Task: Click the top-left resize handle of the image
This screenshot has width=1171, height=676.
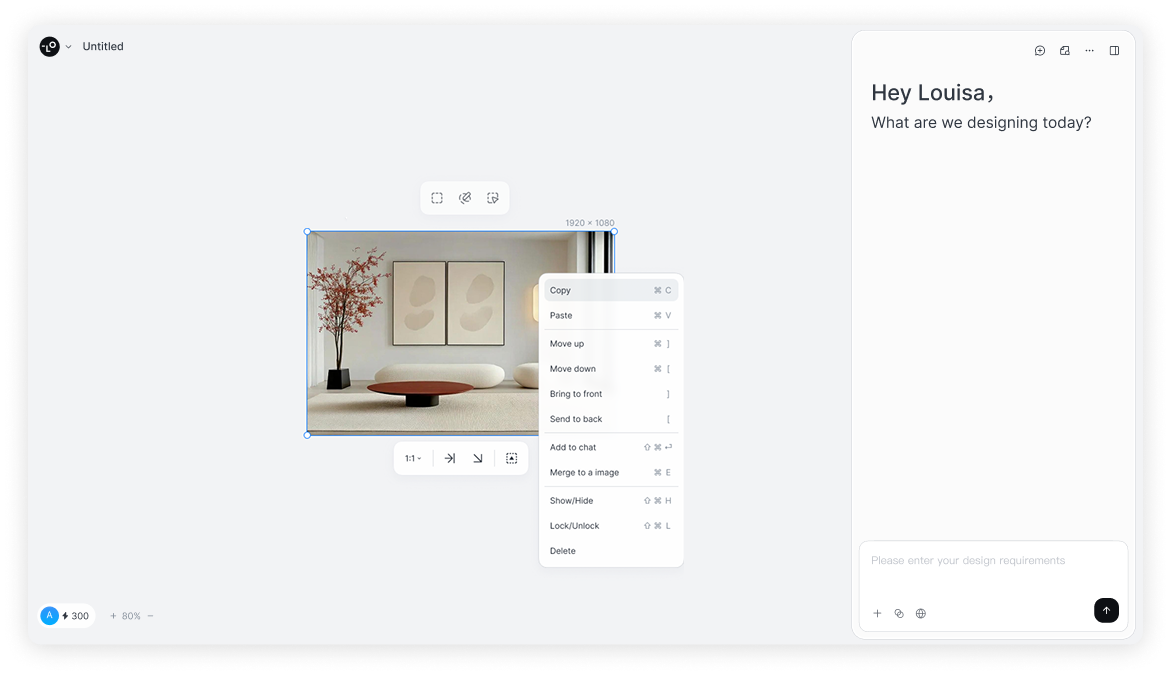Action: pyautogui.click(x=307, y=232)
